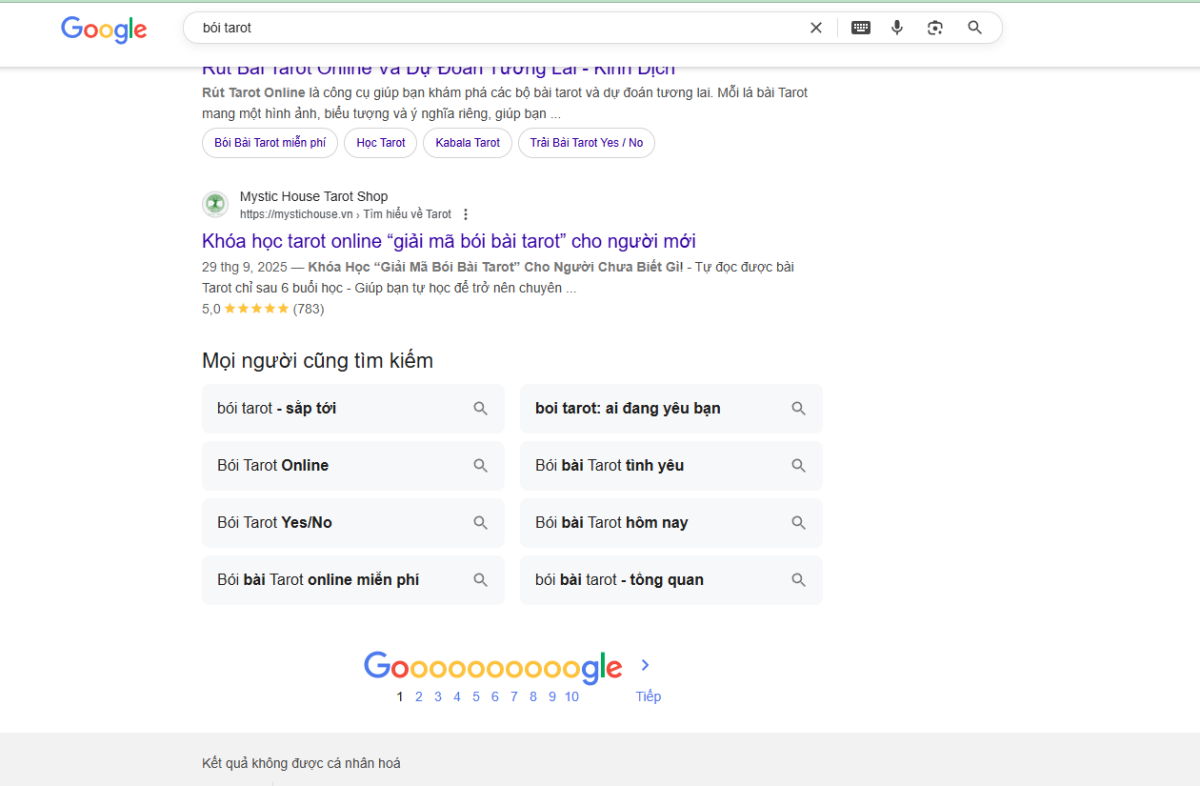
Task: Open Mystic House Tarot Shop favicon
Action: pos(215,205)
